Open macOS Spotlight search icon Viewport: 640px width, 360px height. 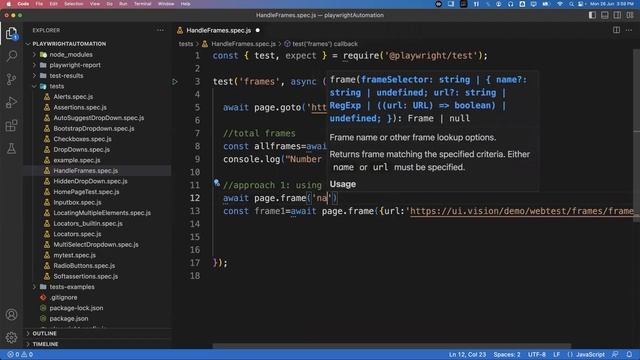571,4
